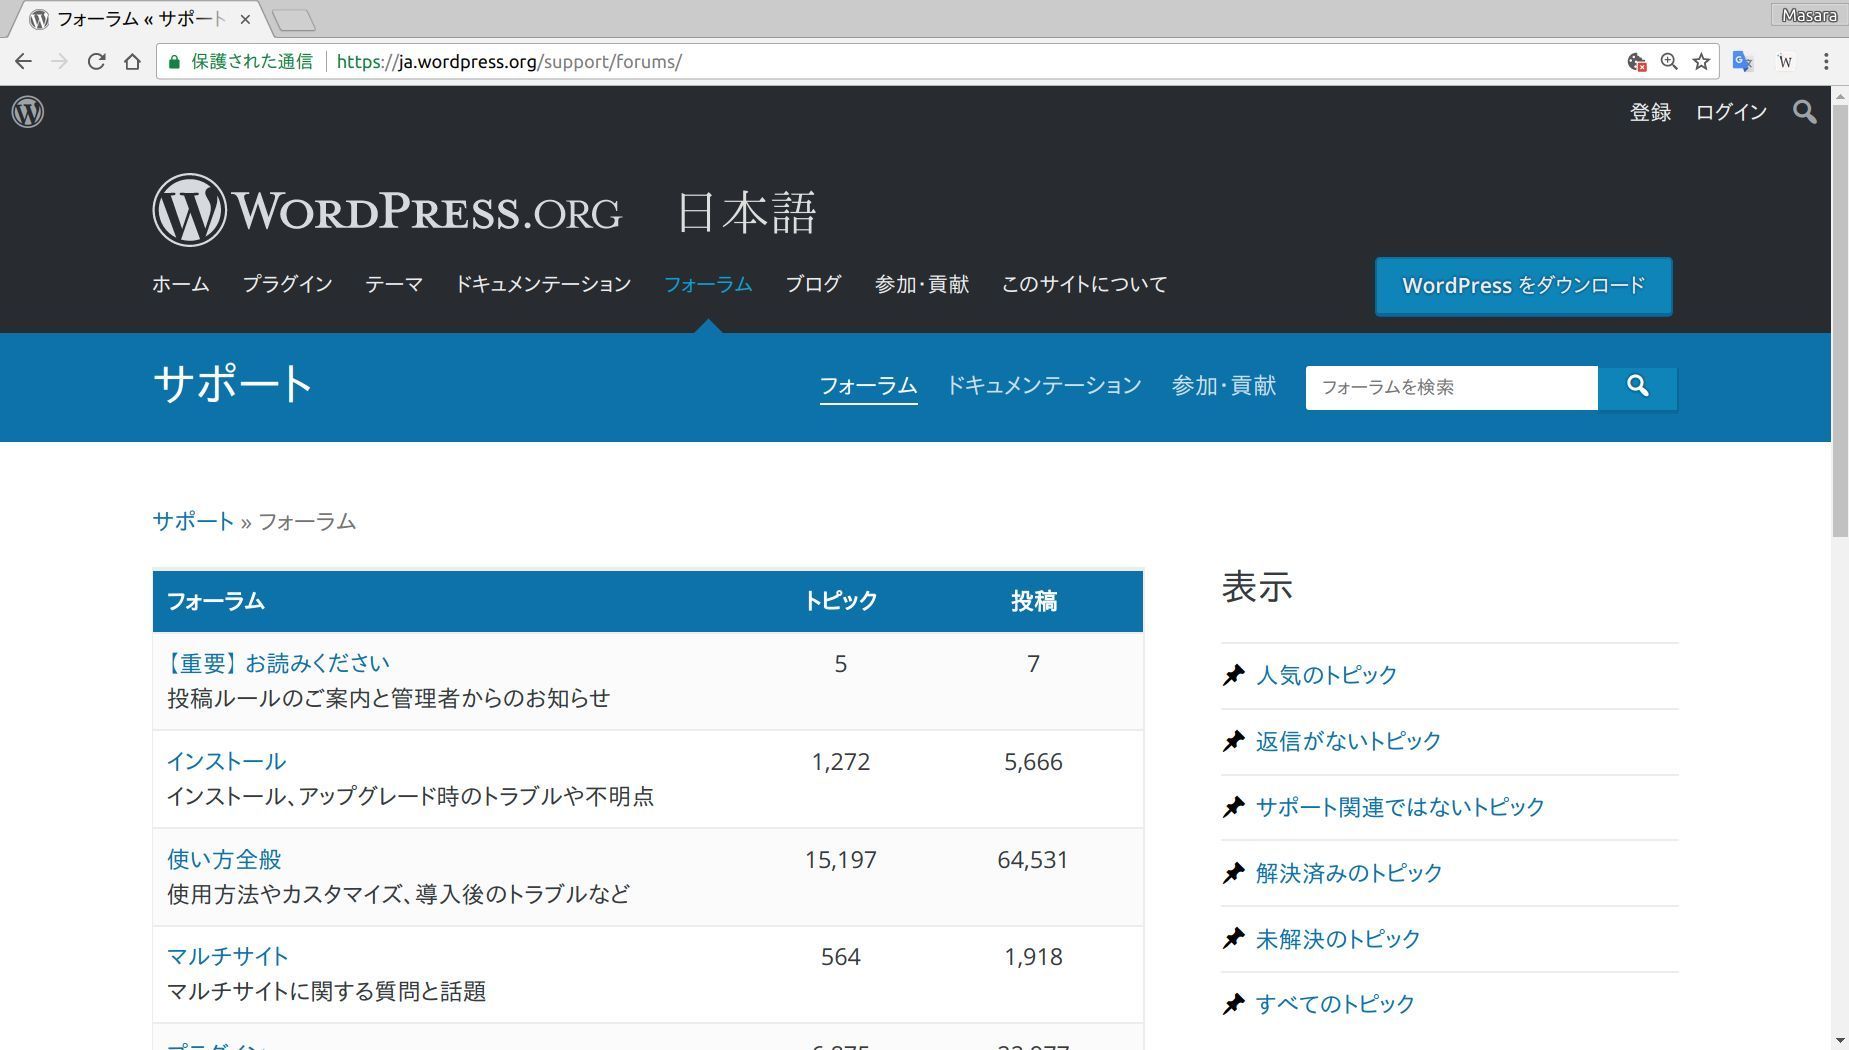The image size is (1849, 1050).
Task: Click the ログイン link
Action: pos(1731,112)
